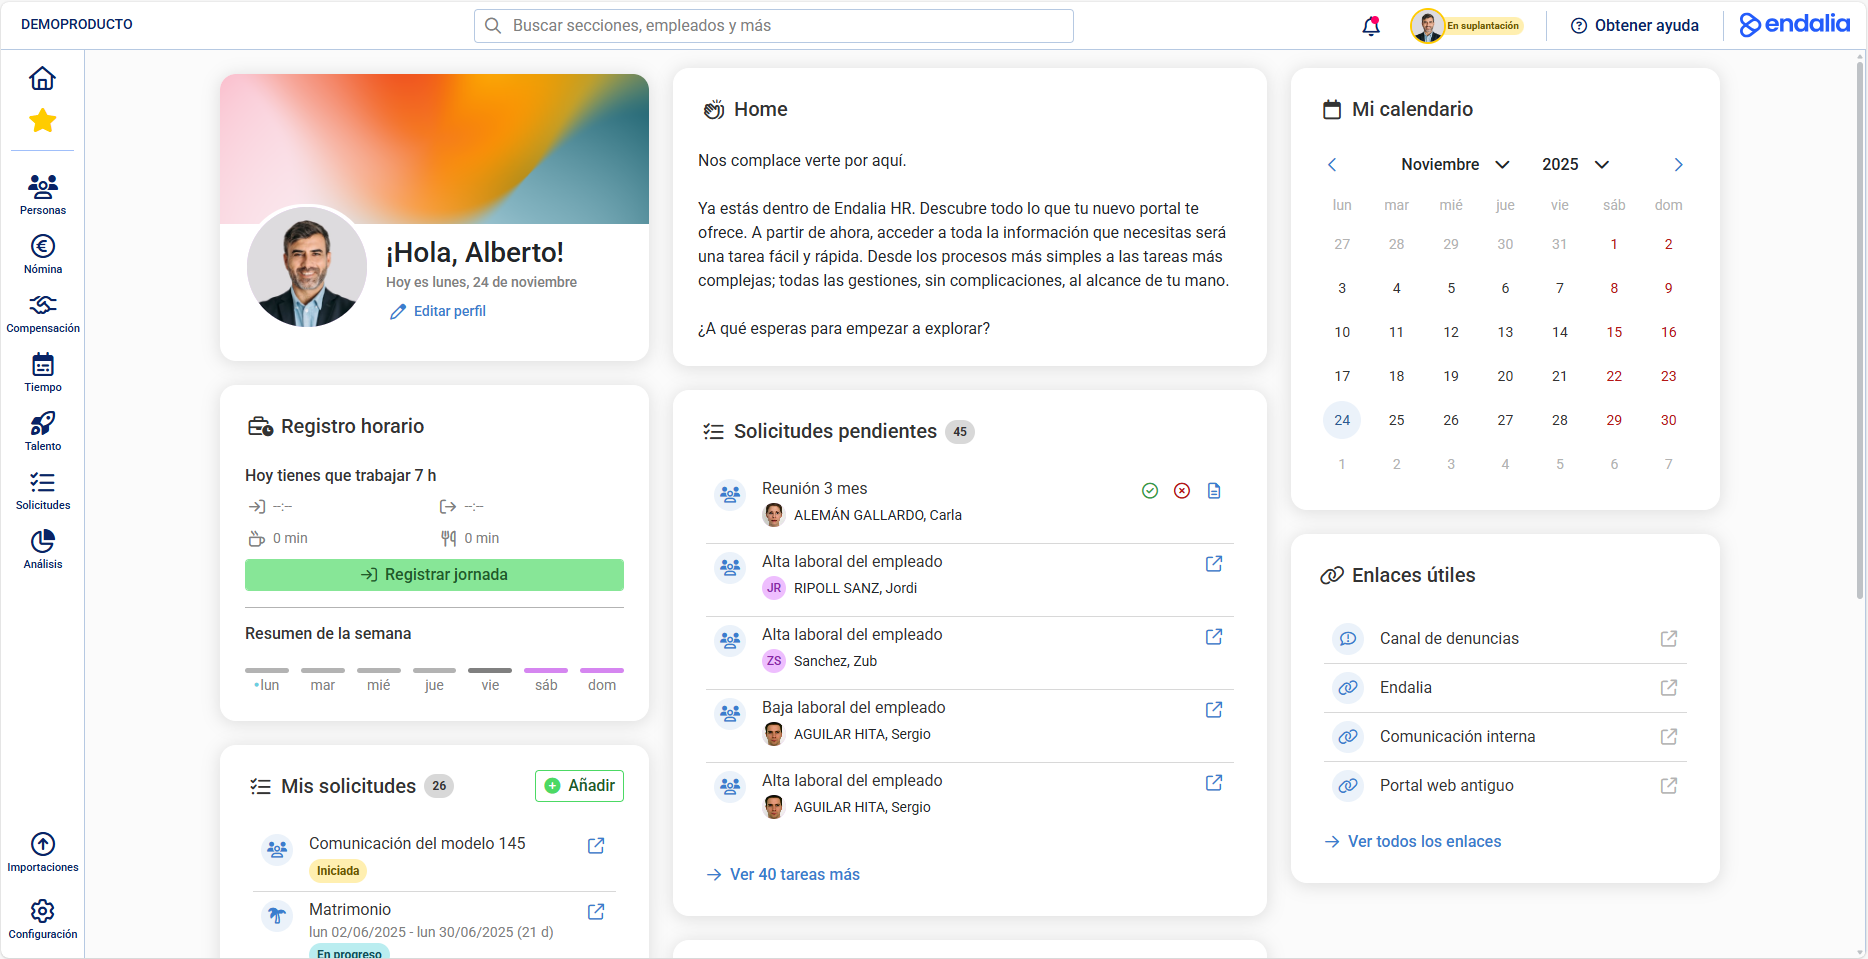This screenshot has height=959, width=1868.
Task: Click the sábado bar in weekly summary
Action: tap(546, 670)
